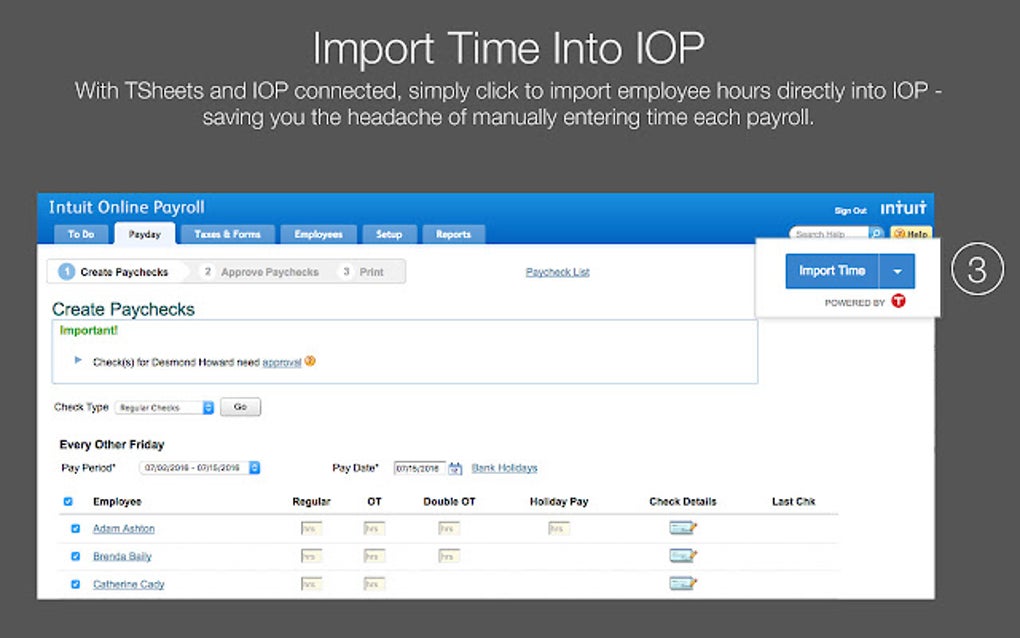Viewport: 1020px width, 638px height.
Task: Uncheck Adam Ashton's row checkbox
Action: pyautogui.click(x=77, y=528)
